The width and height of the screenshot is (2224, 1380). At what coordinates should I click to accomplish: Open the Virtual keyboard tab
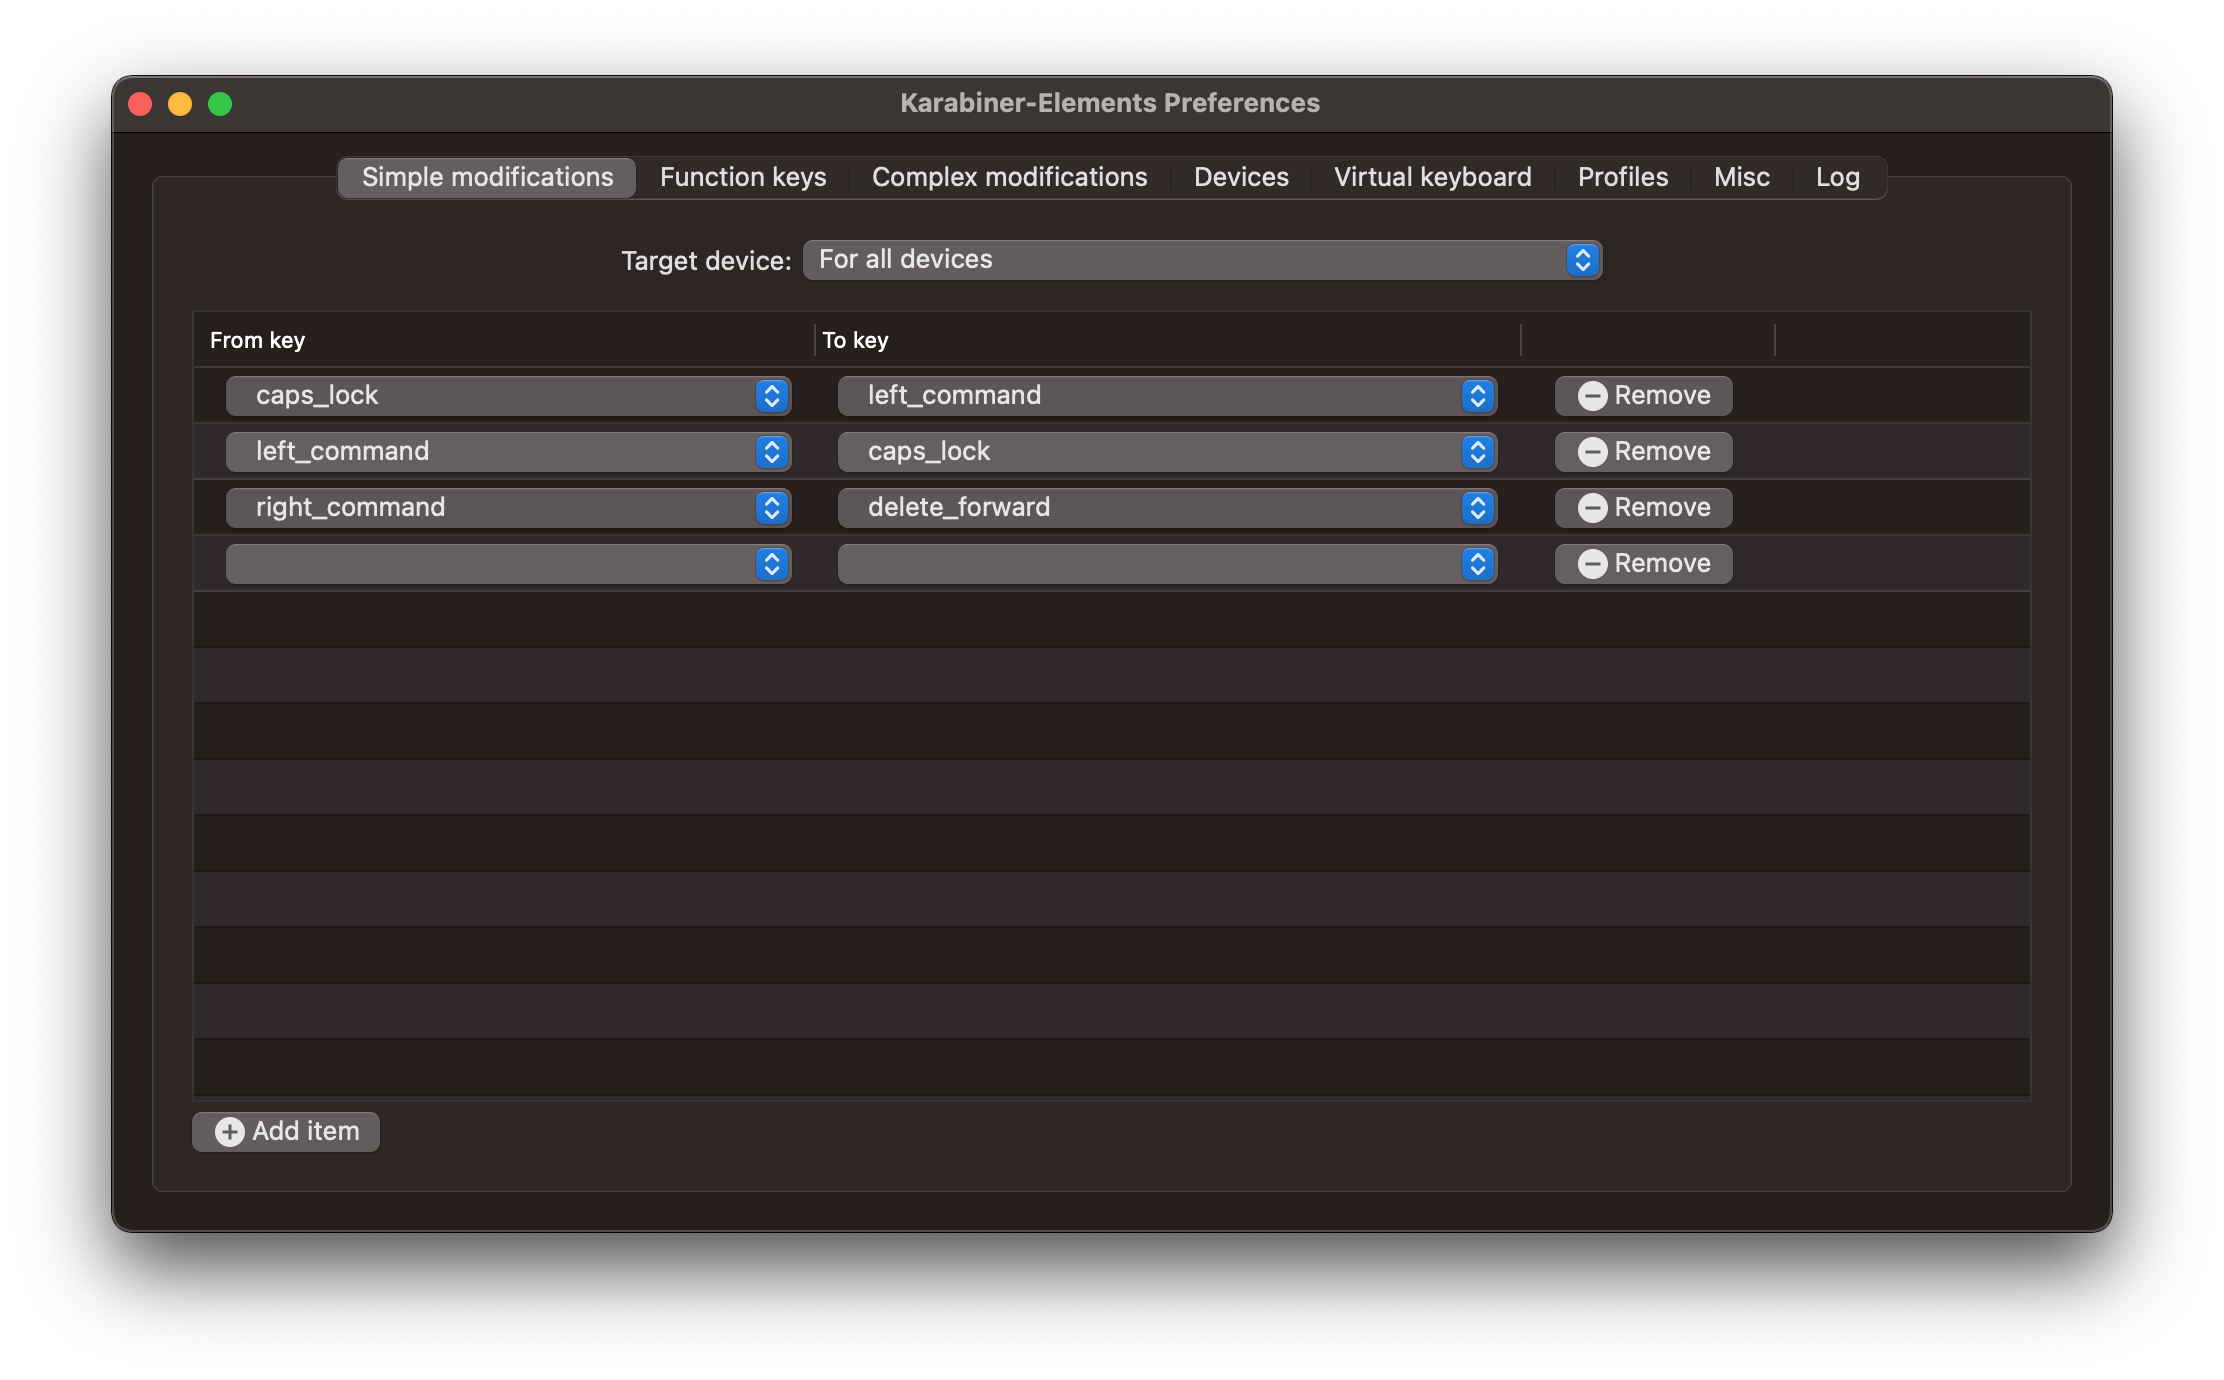click(x=1432, y=177)
